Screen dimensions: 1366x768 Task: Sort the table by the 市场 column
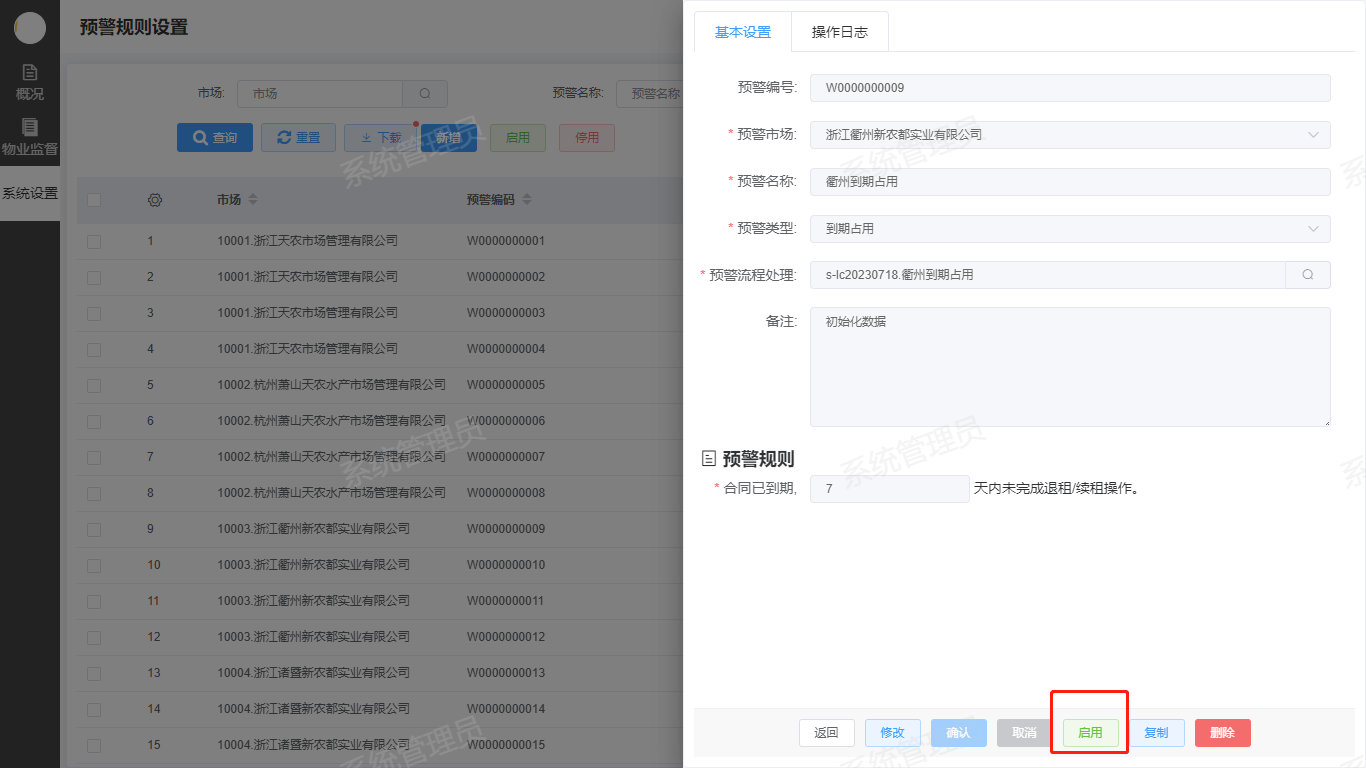tap(253, 200)
